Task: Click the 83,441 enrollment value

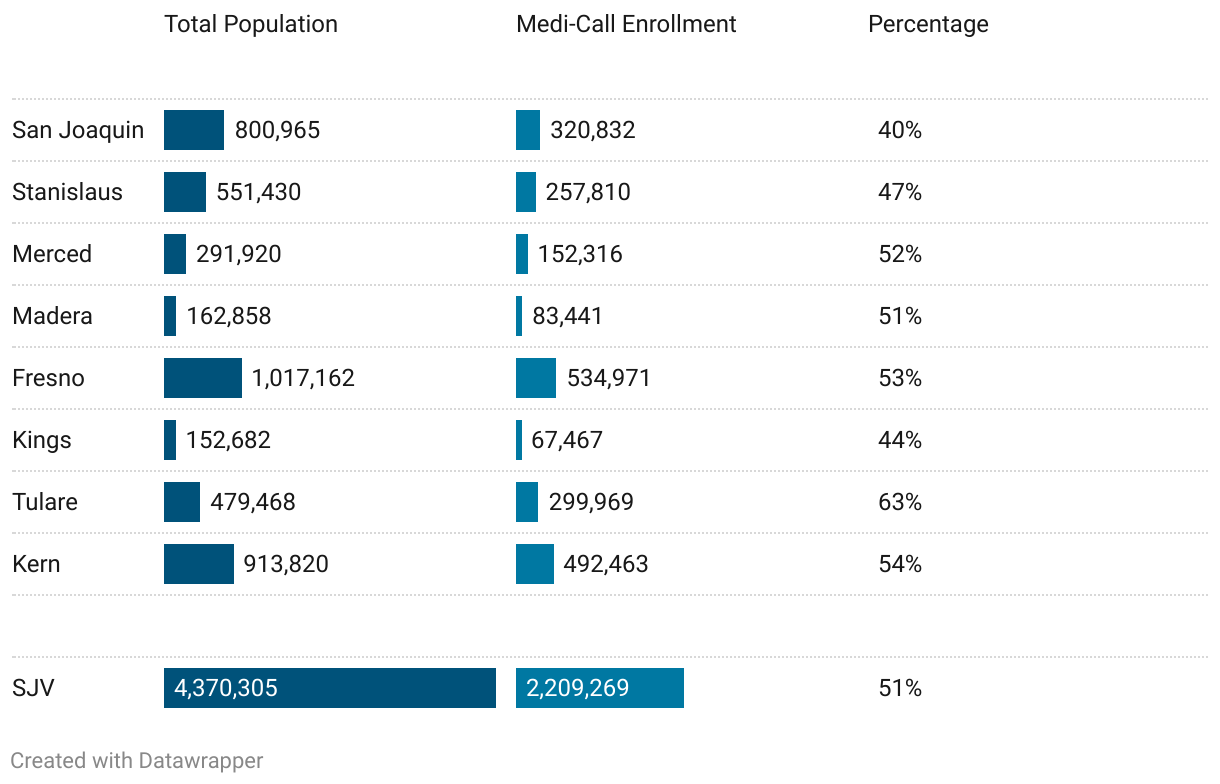Action: pyautogui.click(x=567, y=316)
